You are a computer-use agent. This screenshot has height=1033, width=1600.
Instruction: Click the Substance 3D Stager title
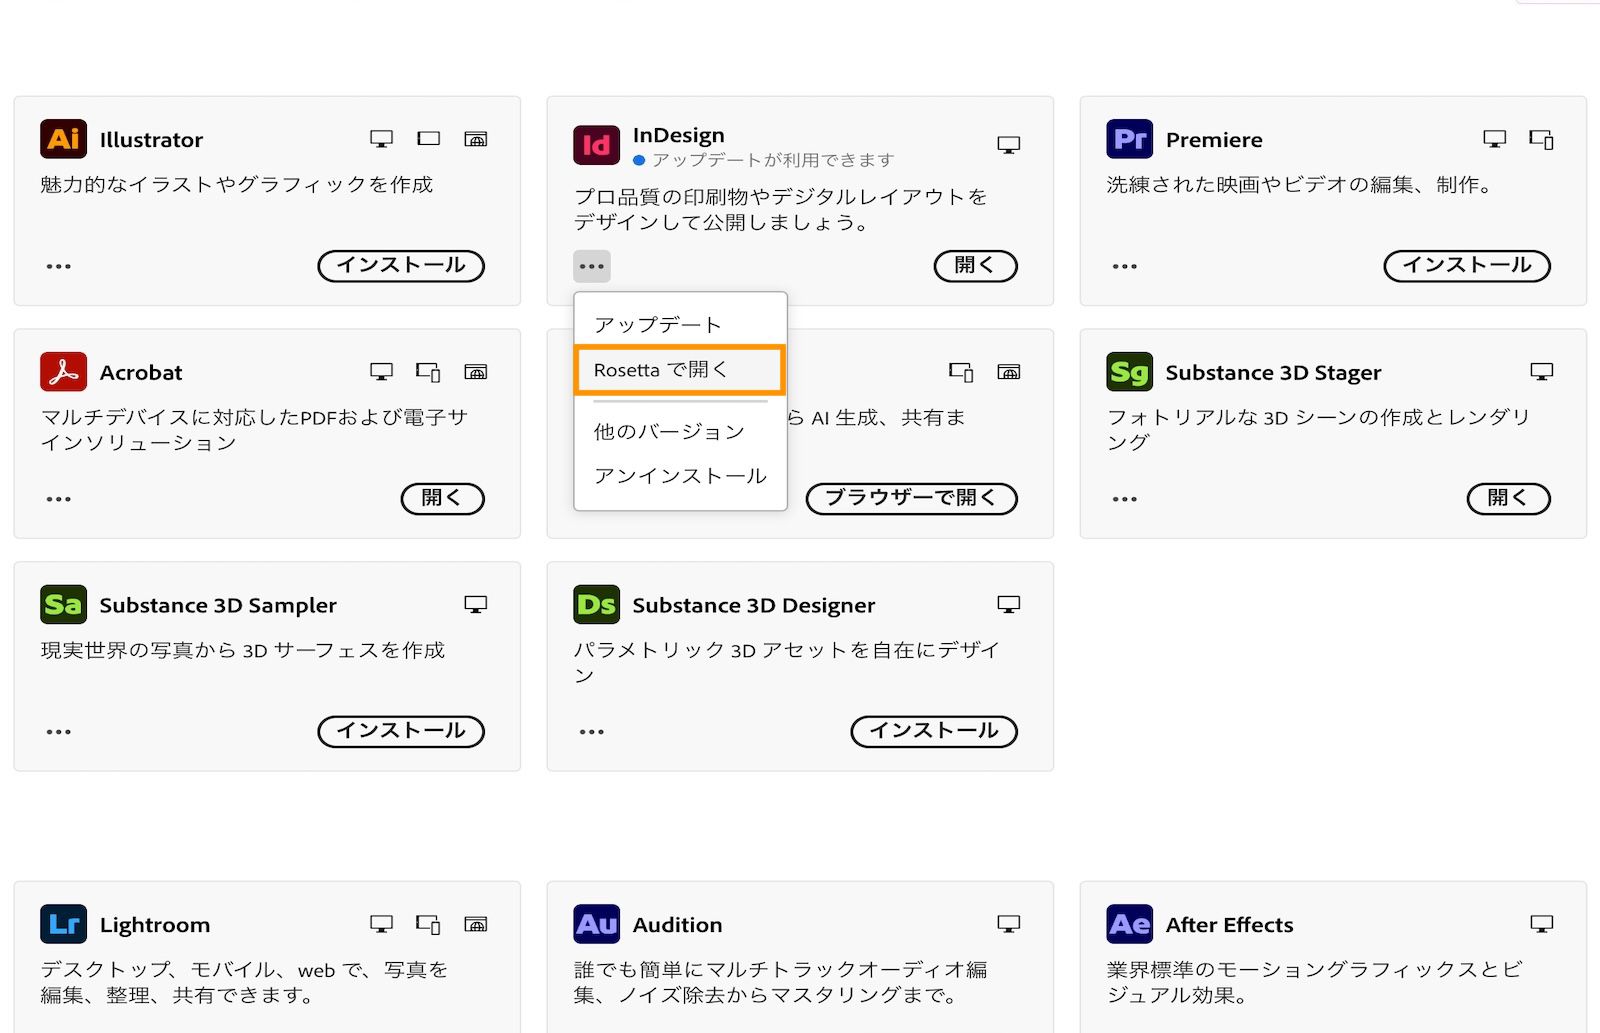point(1273,373)
